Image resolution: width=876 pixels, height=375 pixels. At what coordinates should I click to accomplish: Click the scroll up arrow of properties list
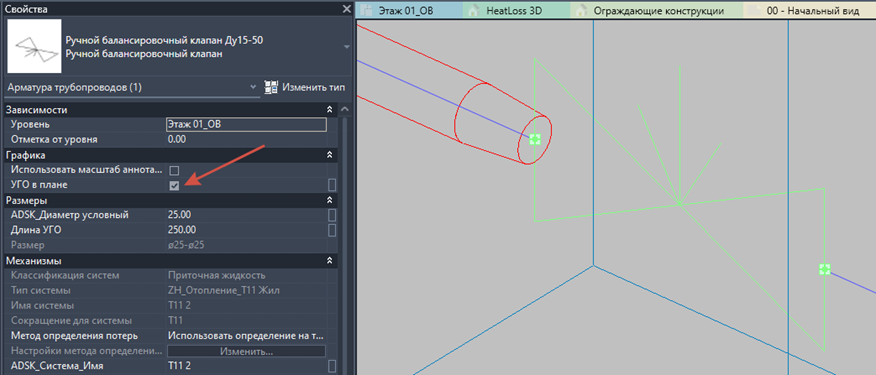[345, 110]
